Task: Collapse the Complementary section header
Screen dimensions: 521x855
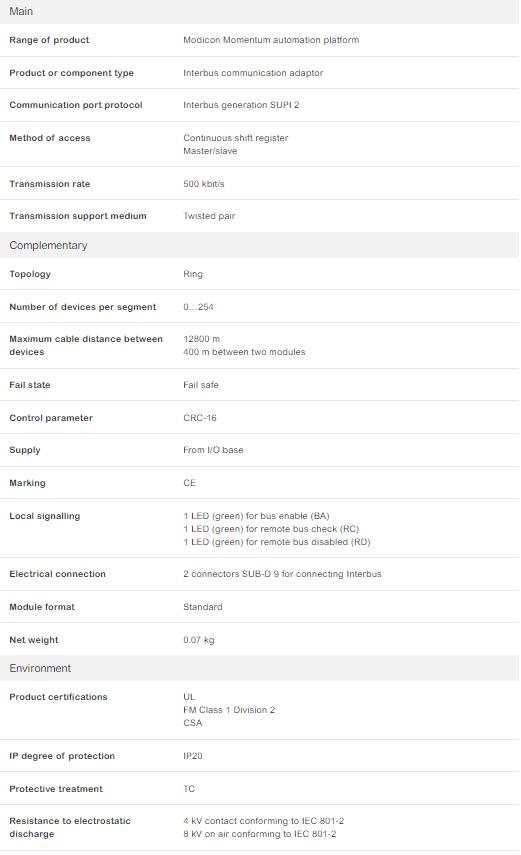Action: tap(260, 245)
